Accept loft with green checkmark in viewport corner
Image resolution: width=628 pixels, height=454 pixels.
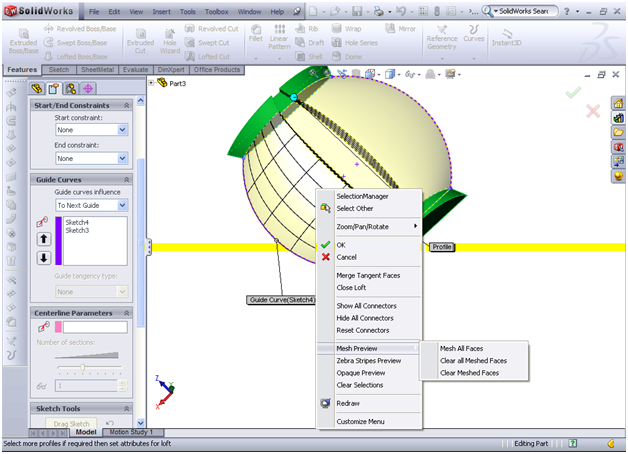click(573, 92)
